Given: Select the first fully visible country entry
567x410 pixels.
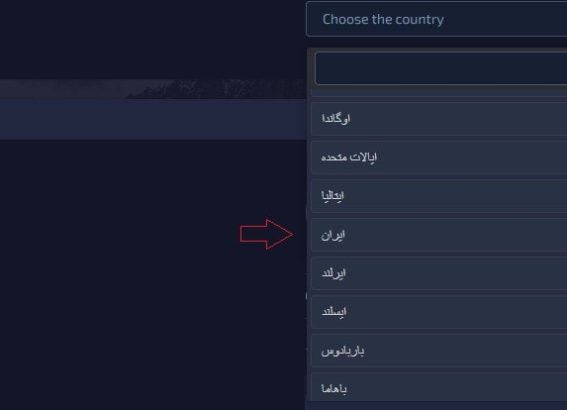Looking at the screenshot, I should click(439, 119).
